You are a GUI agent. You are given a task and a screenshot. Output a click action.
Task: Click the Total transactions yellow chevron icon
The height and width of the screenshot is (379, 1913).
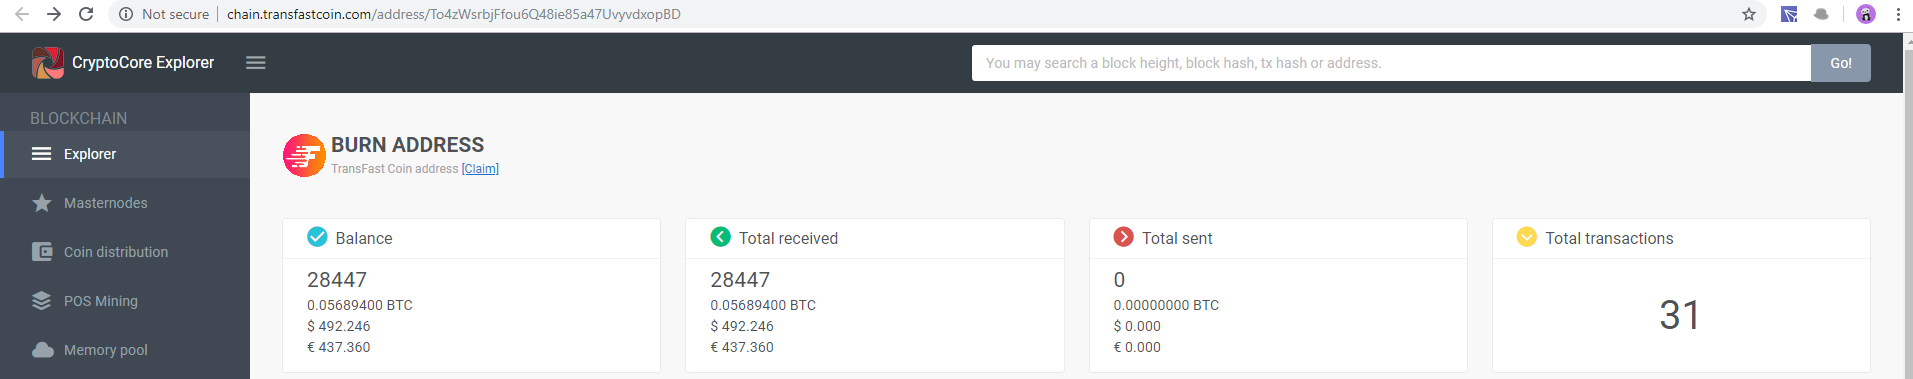(1527, 237)
